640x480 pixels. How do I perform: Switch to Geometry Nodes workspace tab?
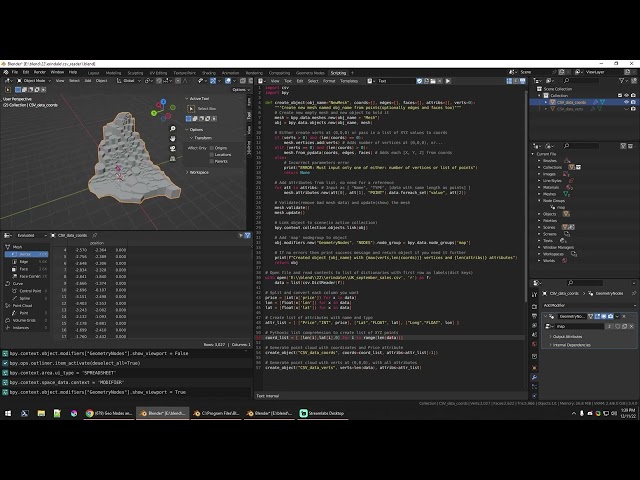click(x=310, y=73)
